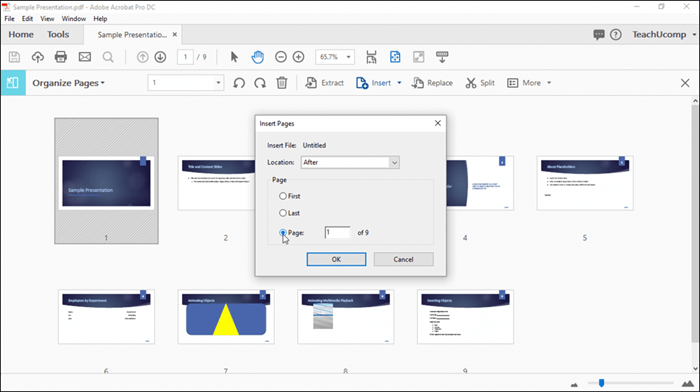Select page 9 Inserting Objects thumbnail

point(465,317)
